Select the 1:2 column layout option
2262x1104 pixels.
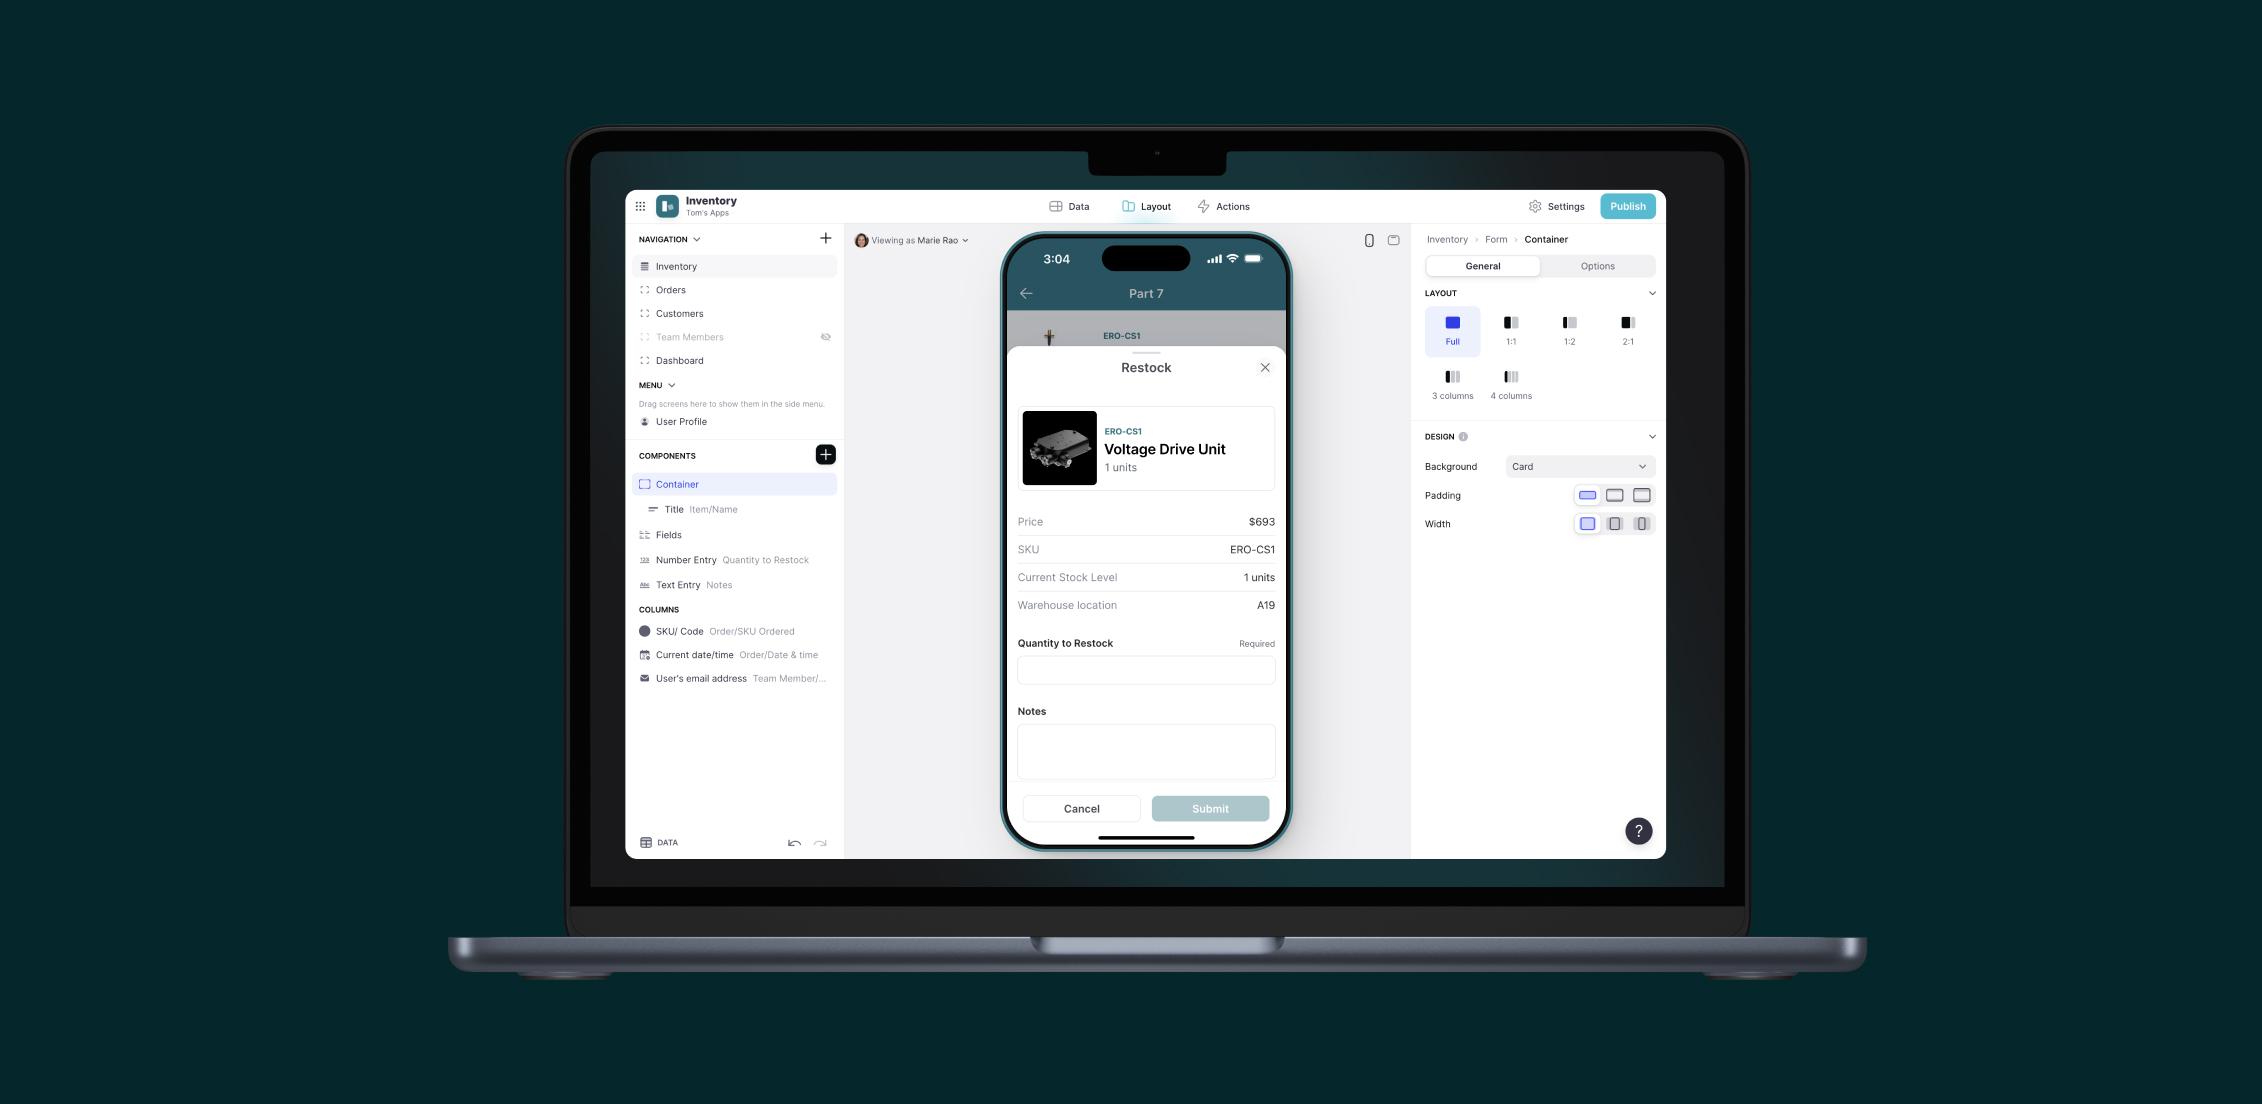pos(1568,329)
